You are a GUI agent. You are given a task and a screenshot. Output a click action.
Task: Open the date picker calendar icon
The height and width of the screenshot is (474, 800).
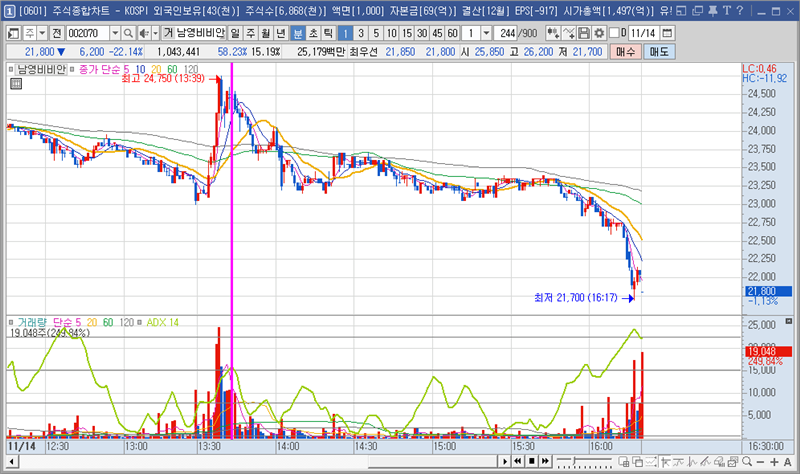pos(667,32)
